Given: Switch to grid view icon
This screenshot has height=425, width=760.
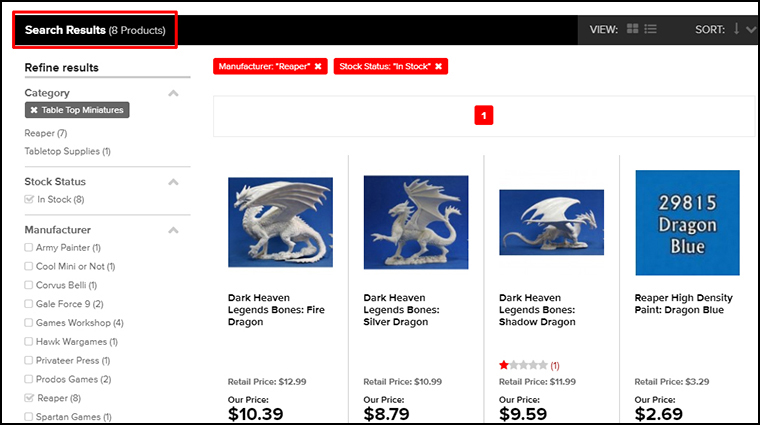Looking at the screenshot, I should (x=632, y=29).
